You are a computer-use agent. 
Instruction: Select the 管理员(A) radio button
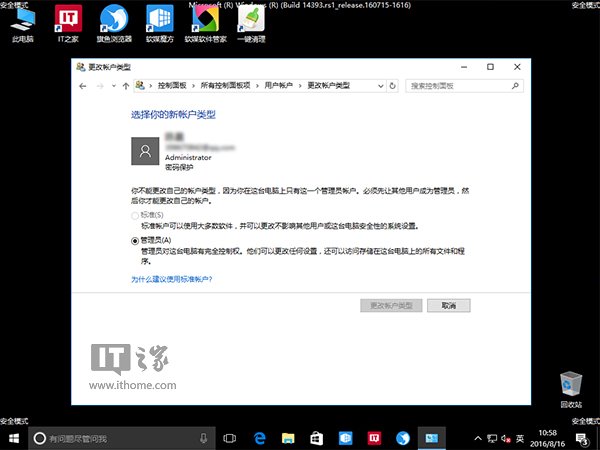pyautogui.click(x=136, y=241)
